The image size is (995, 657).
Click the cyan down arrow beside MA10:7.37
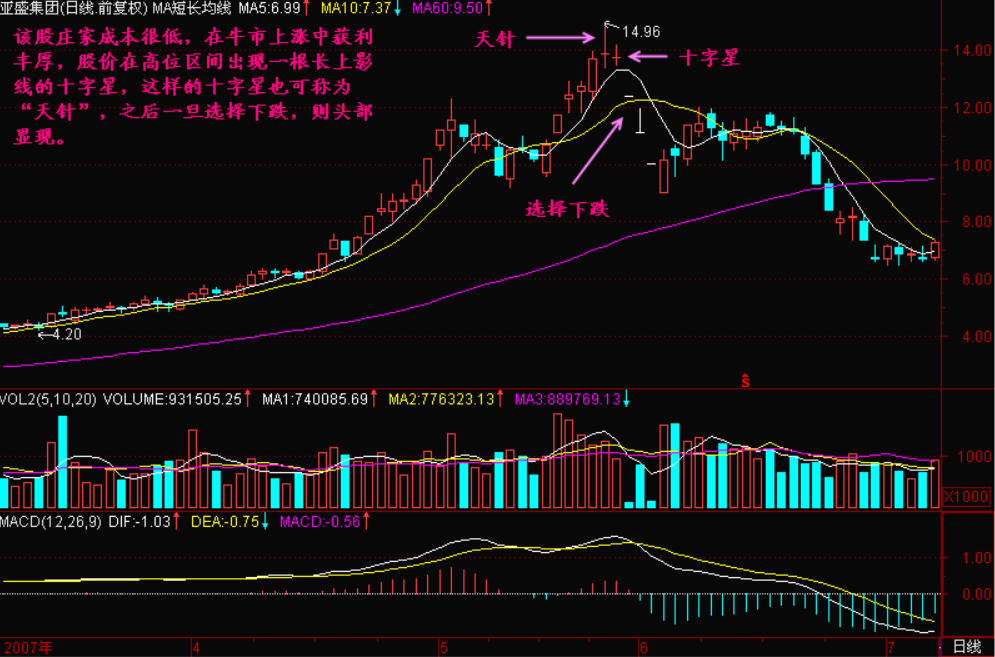[400, 8]
